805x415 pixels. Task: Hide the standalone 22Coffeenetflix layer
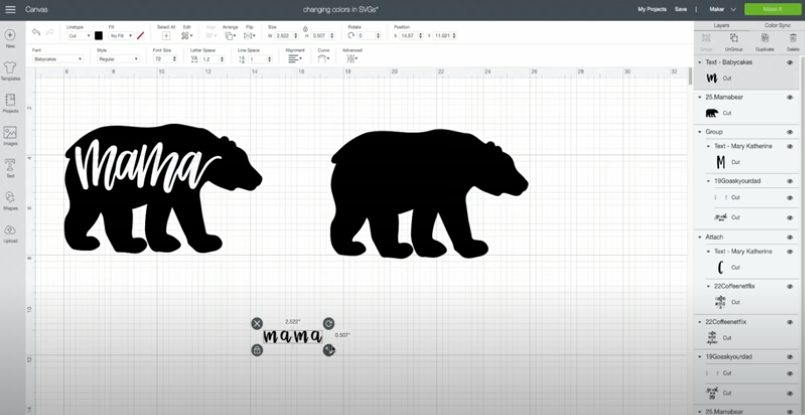click(x=790, y=322)
